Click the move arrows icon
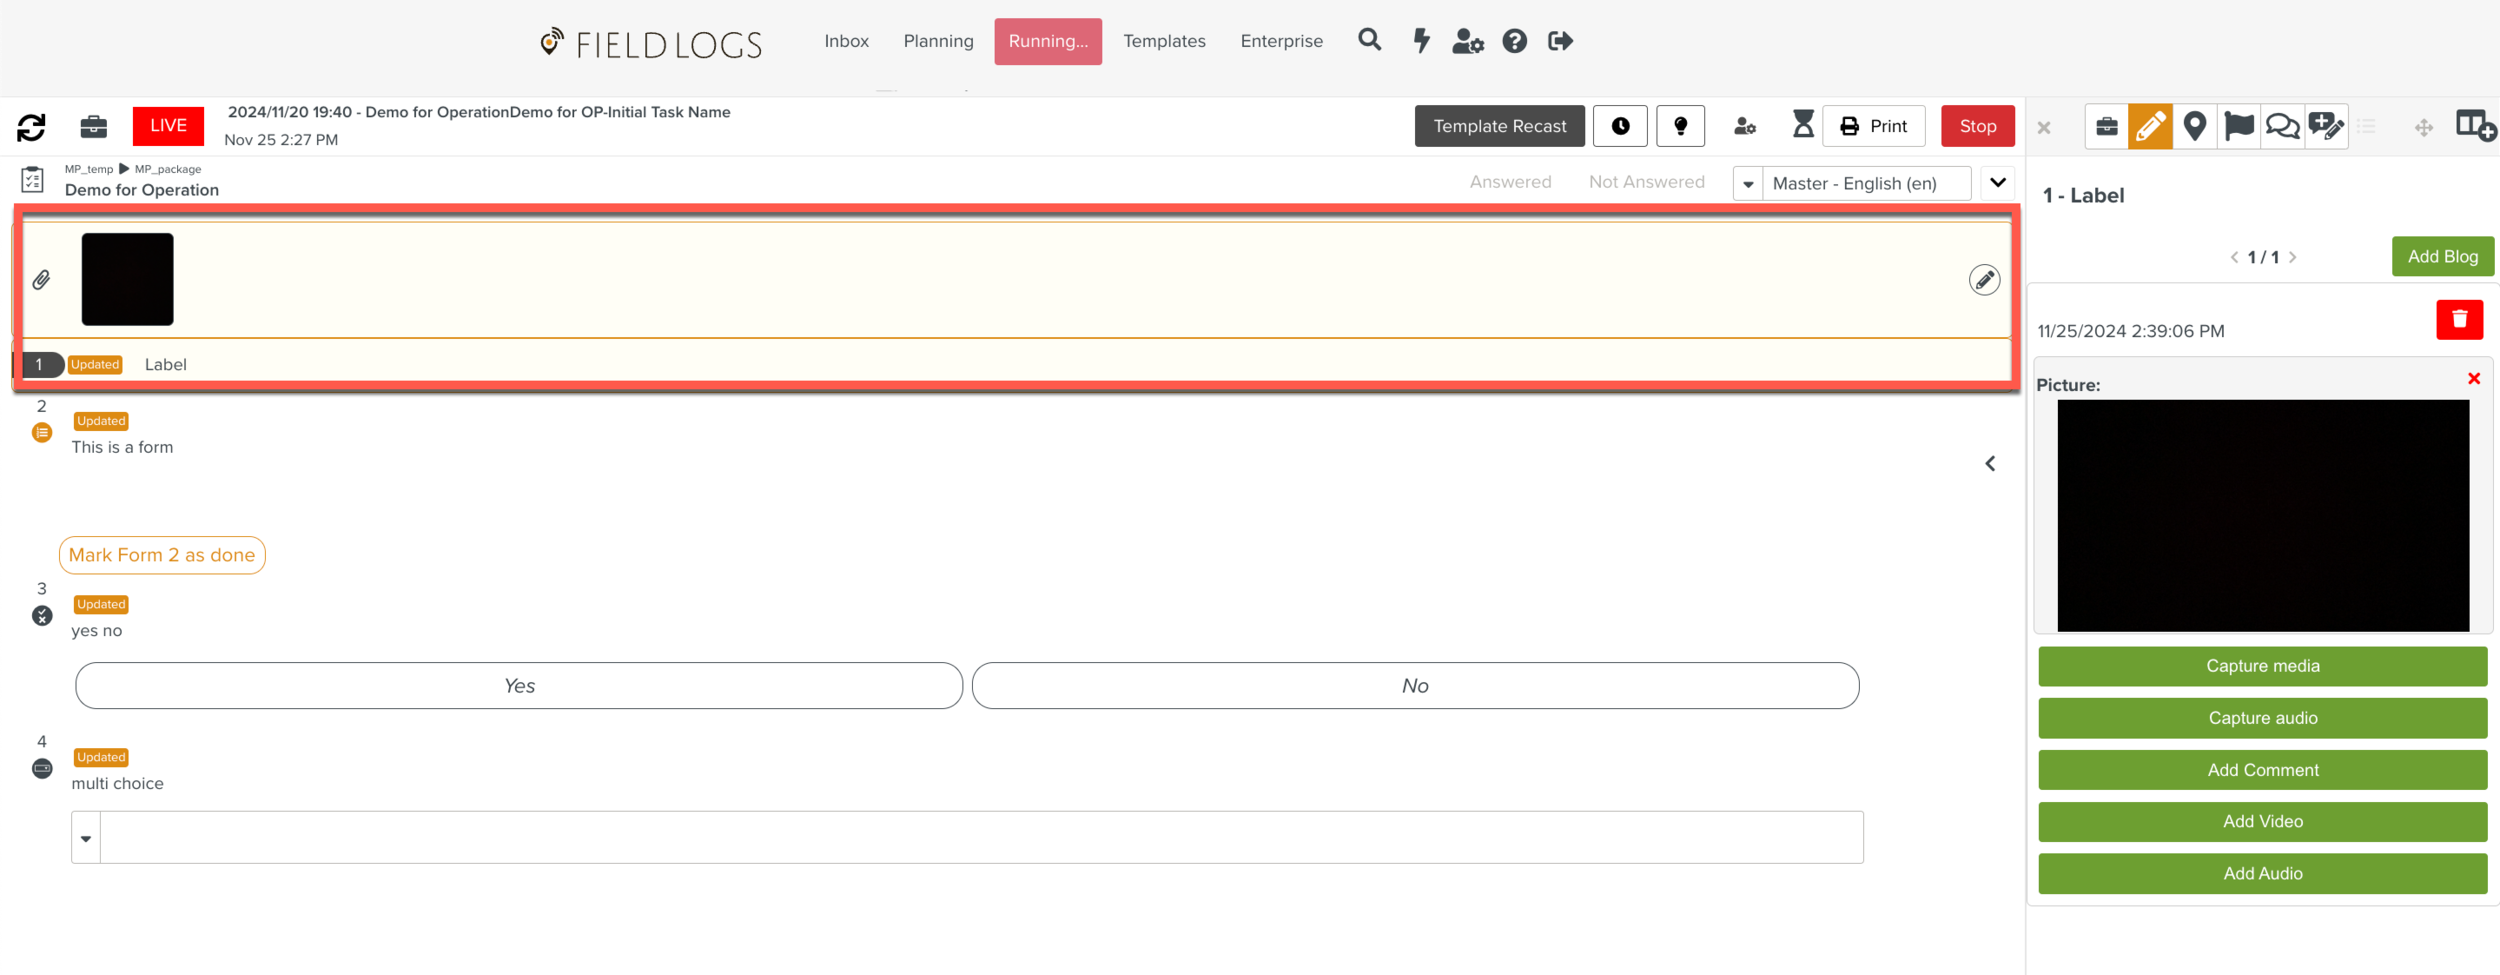The height and width of the screenshot is (975, 2500). pyautogui.click(x=2423, y=128)
